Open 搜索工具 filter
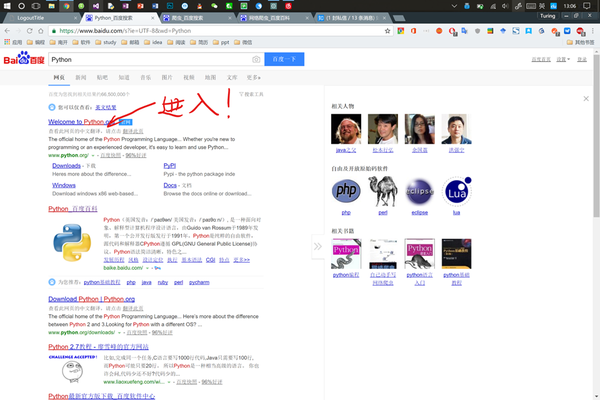 (x=251, y=94)
